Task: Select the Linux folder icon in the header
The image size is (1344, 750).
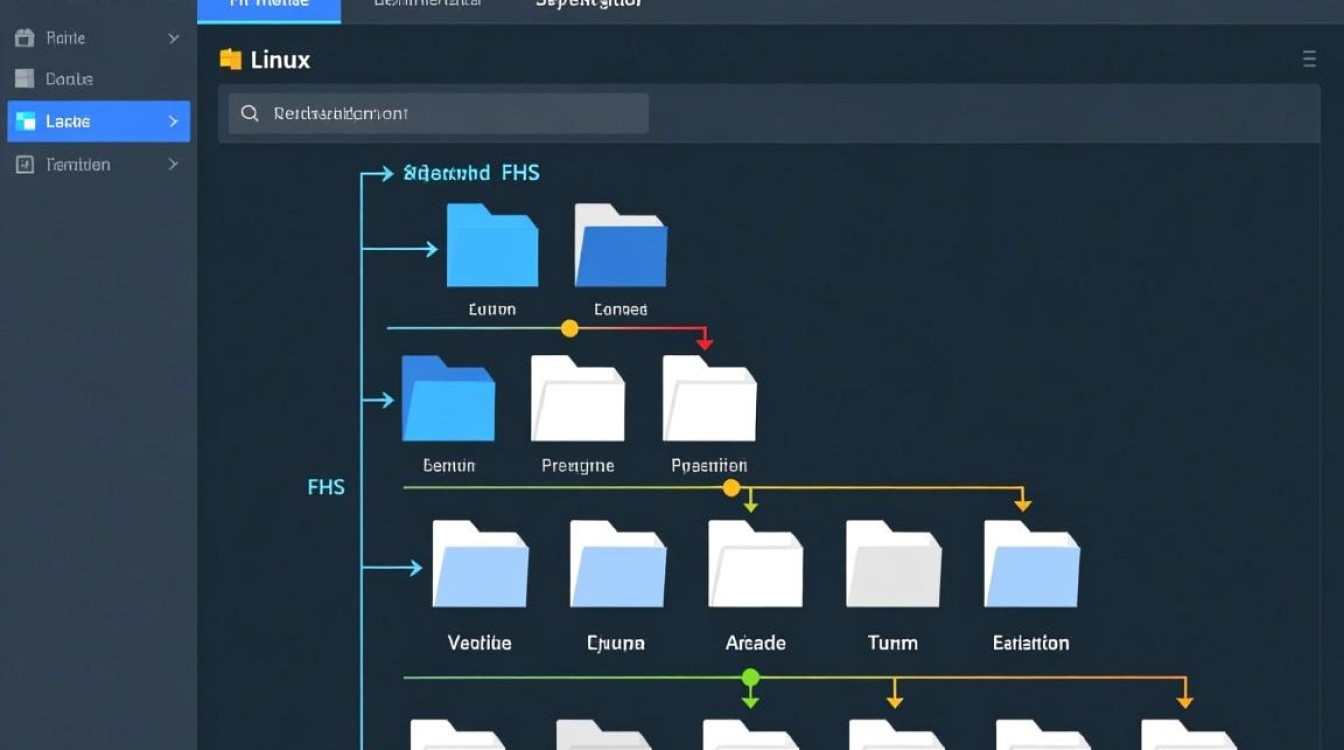Action: click(x=231, y=59)
